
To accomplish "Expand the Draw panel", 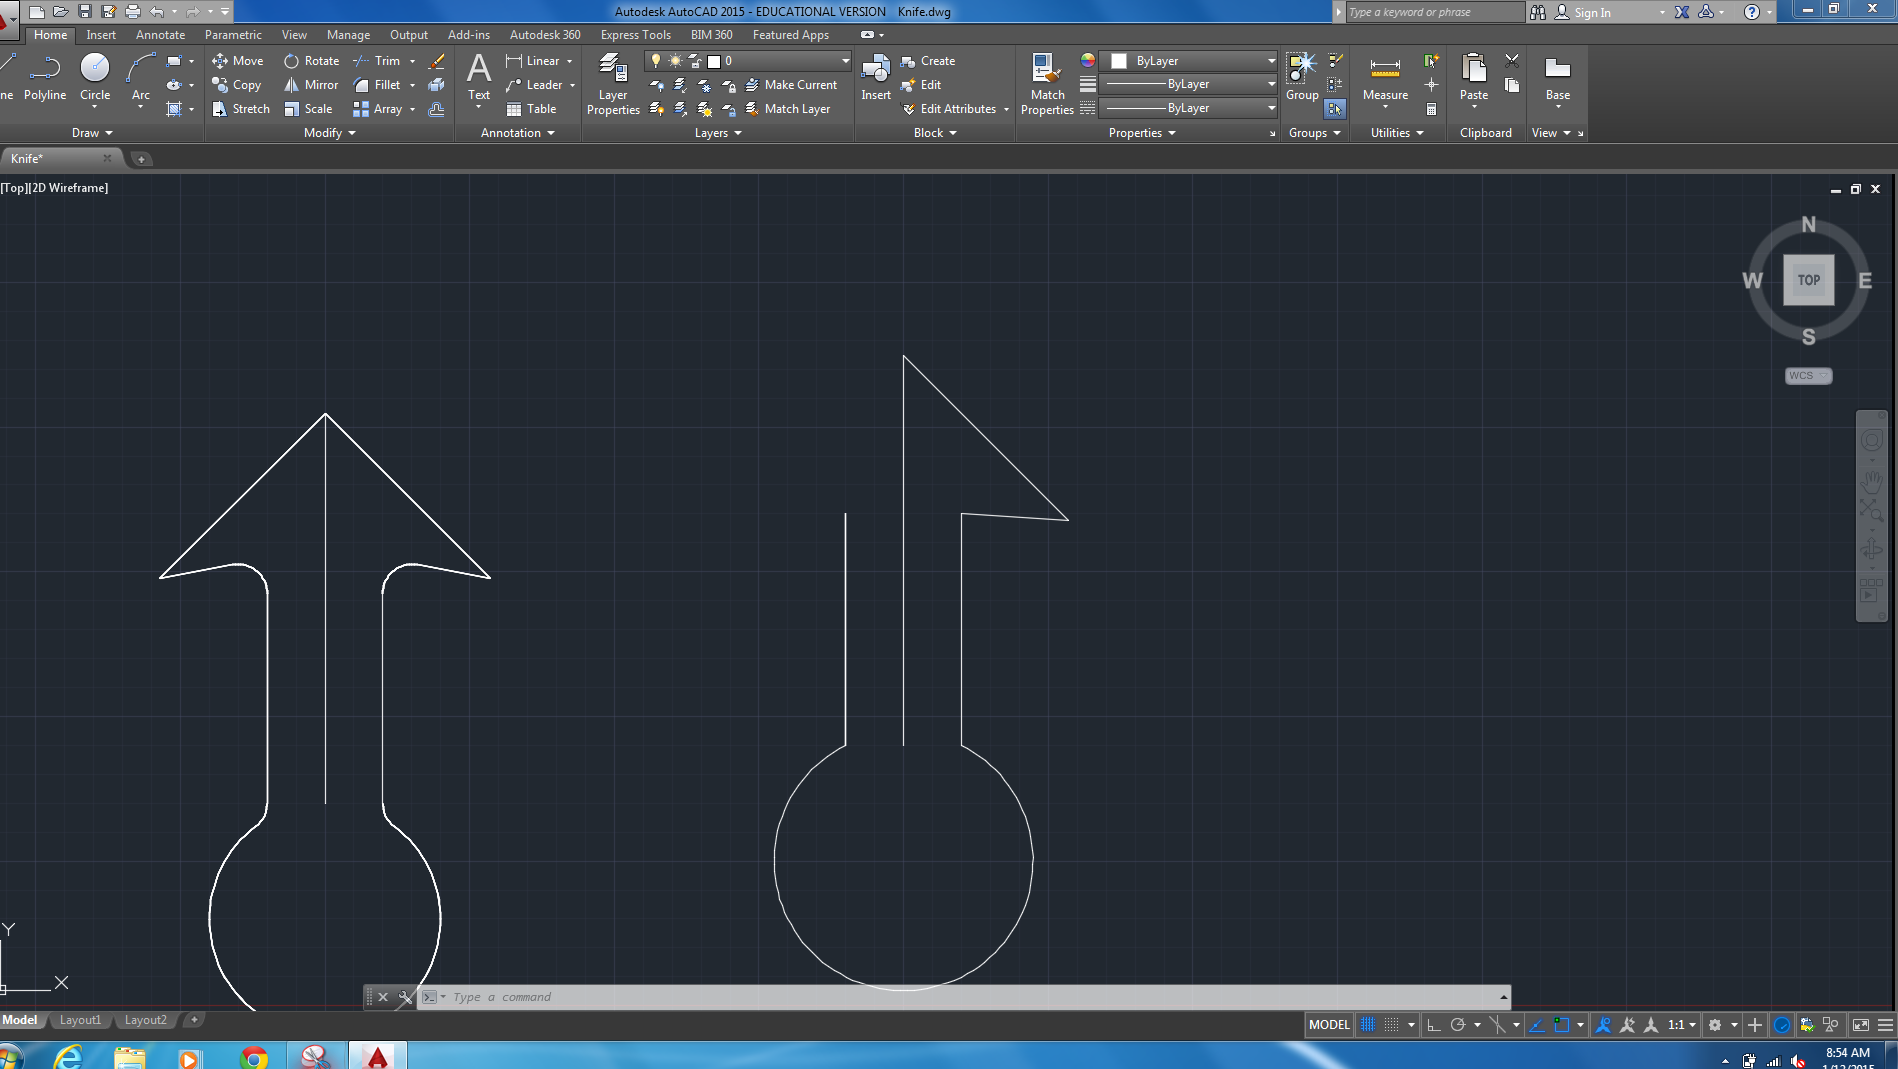I will point(92,132).
